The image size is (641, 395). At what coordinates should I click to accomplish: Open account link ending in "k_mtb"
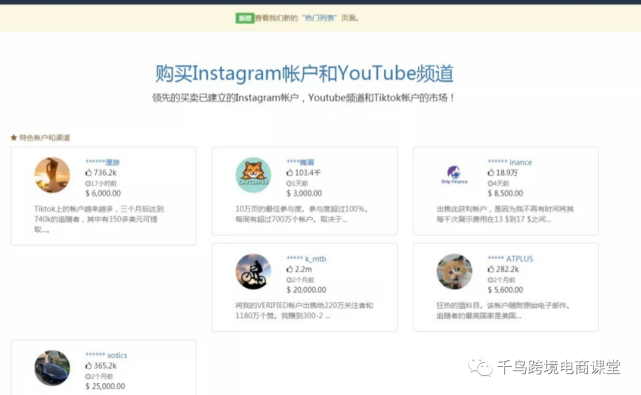306,259
